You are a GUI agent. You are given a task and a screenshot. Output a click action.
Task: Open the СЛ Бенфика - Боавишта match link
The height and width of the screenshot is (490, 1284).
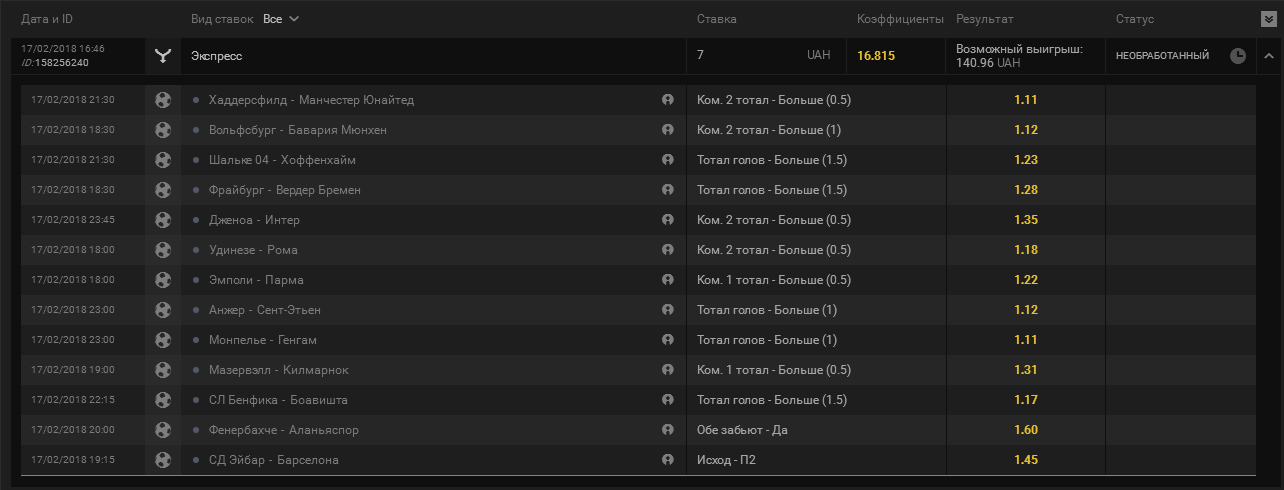[278, 400]
